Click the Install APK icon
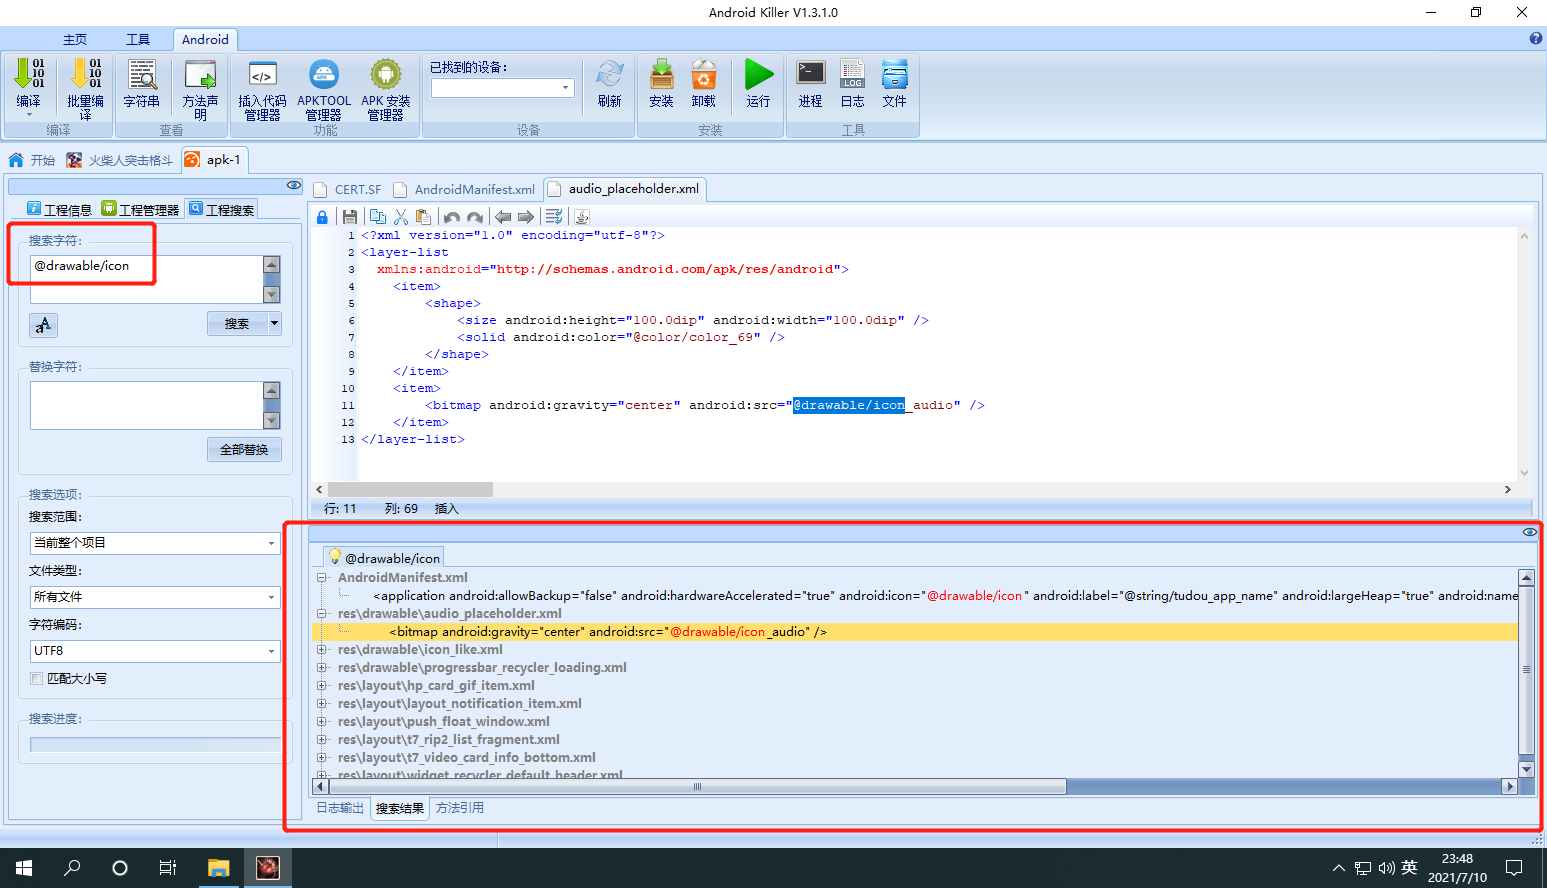The height and width of the screenshot is (888, 1547). pos(661,75)
